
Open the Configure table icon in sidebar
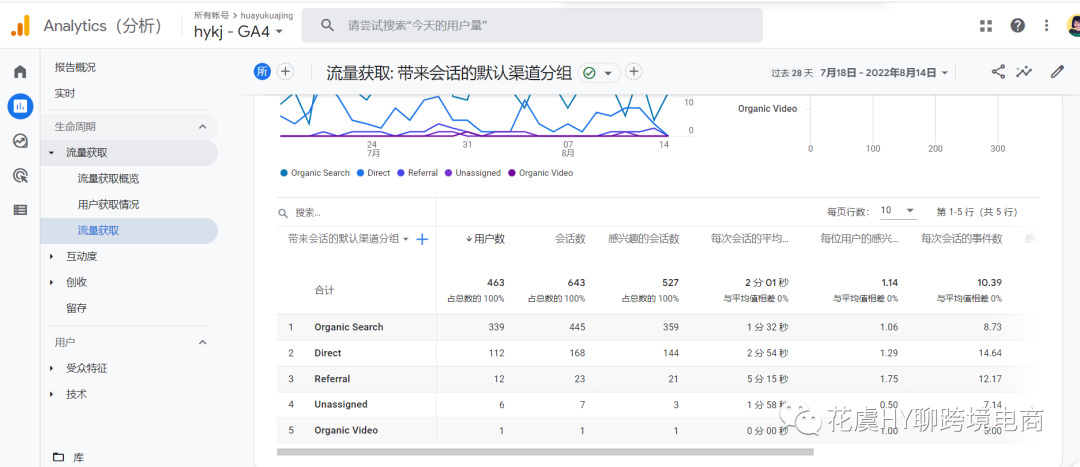(20, 210)
